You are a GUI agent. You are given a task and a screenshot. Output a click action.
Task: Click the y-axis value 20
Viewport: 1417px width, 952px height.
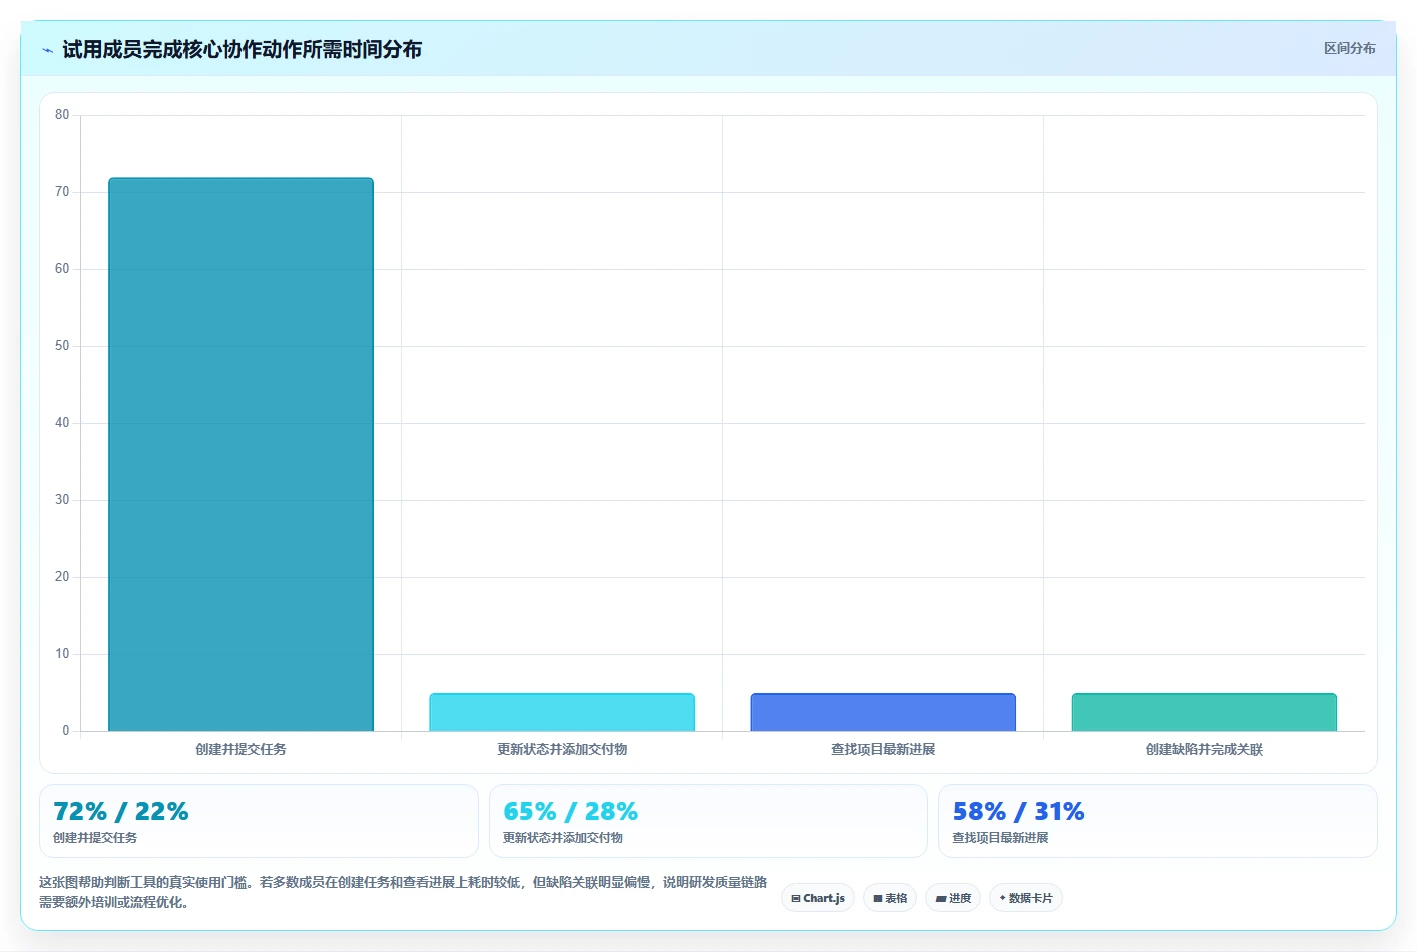coord(62,577)
